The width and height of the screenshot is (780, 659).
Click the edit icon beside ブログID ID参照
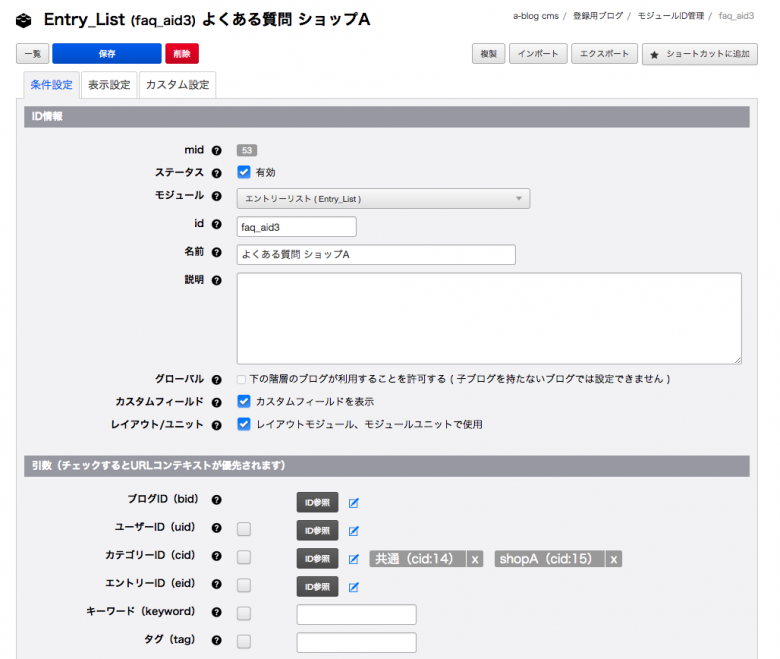(354, 502)
